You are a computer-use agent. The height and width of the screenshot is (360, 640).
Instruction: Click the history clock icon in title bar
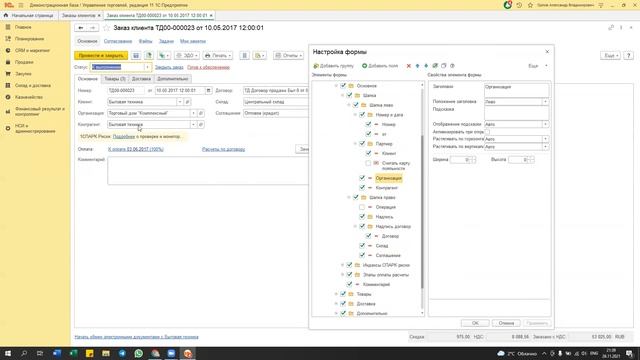[519, 5]
